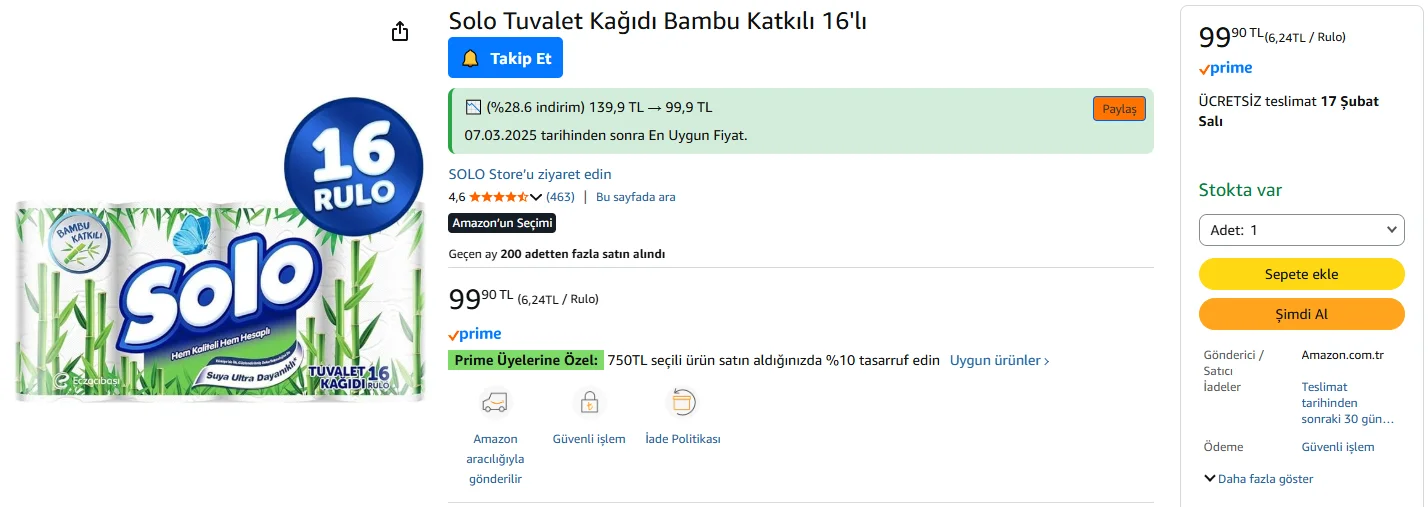Click the return policy box icon
The width and height of the screenshot is (1428, 507).
tap(682, 402)
